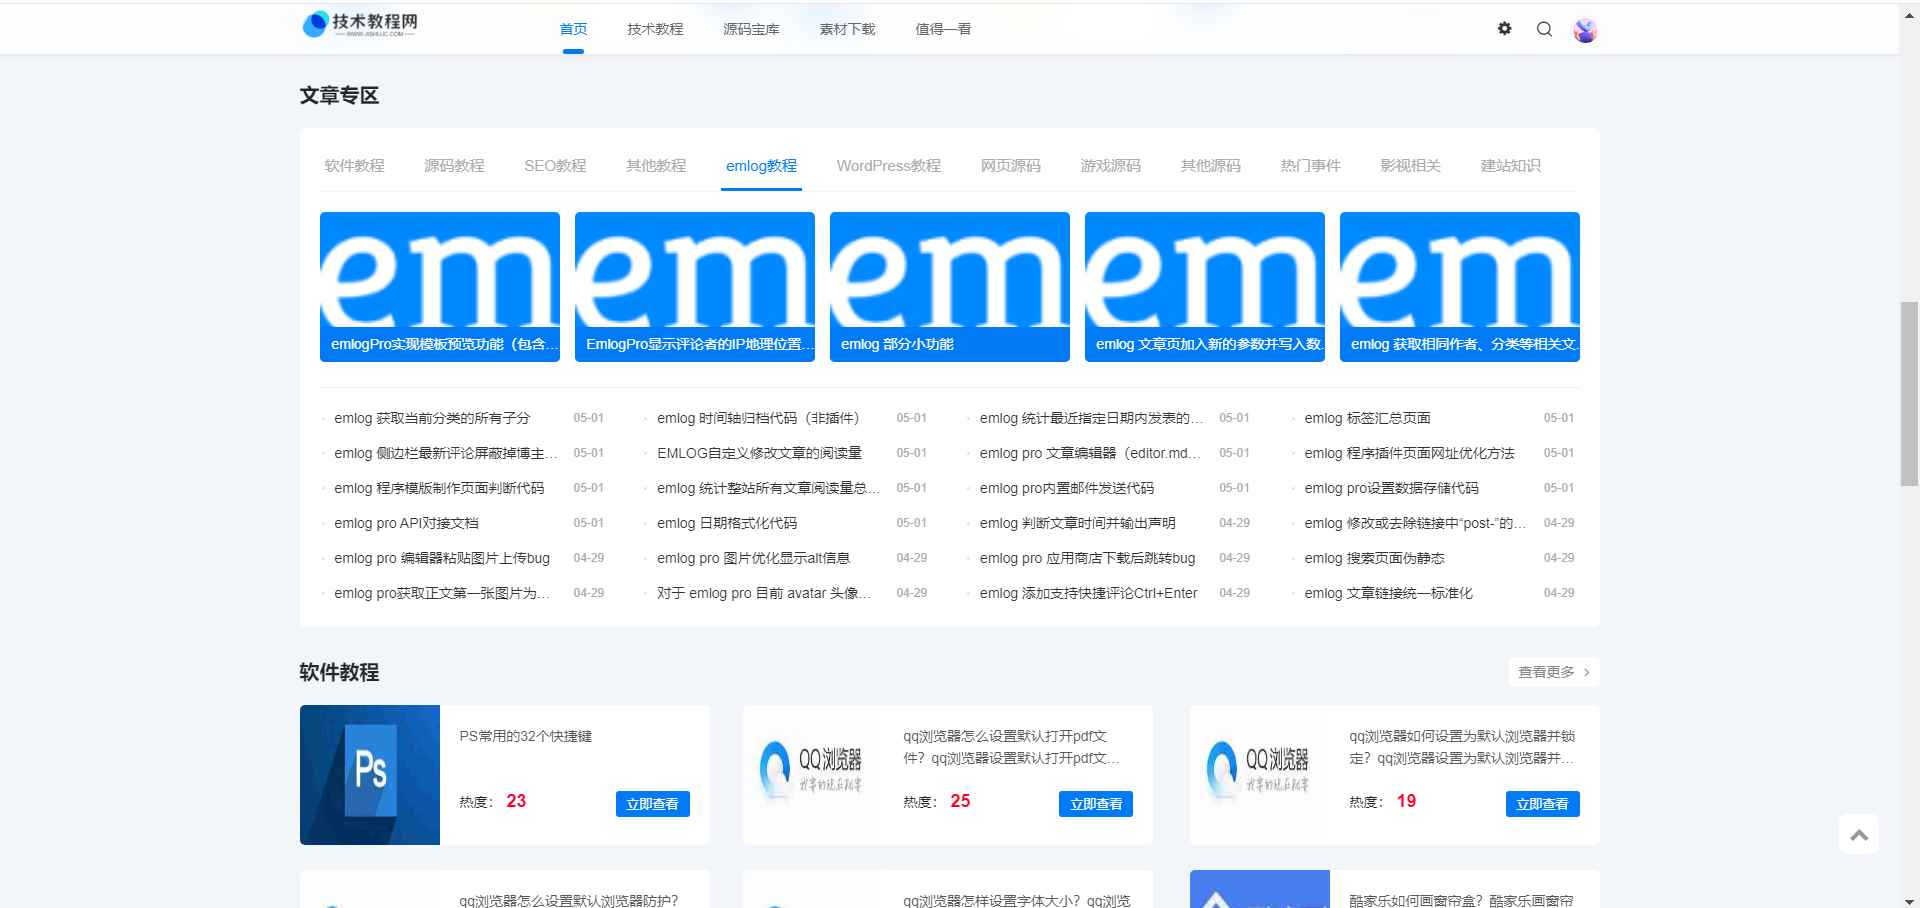1920x908 pixels.
Task: Open article emlog 侧边栏最新评论屏蔽掉博主
Action: click(446, 453)
